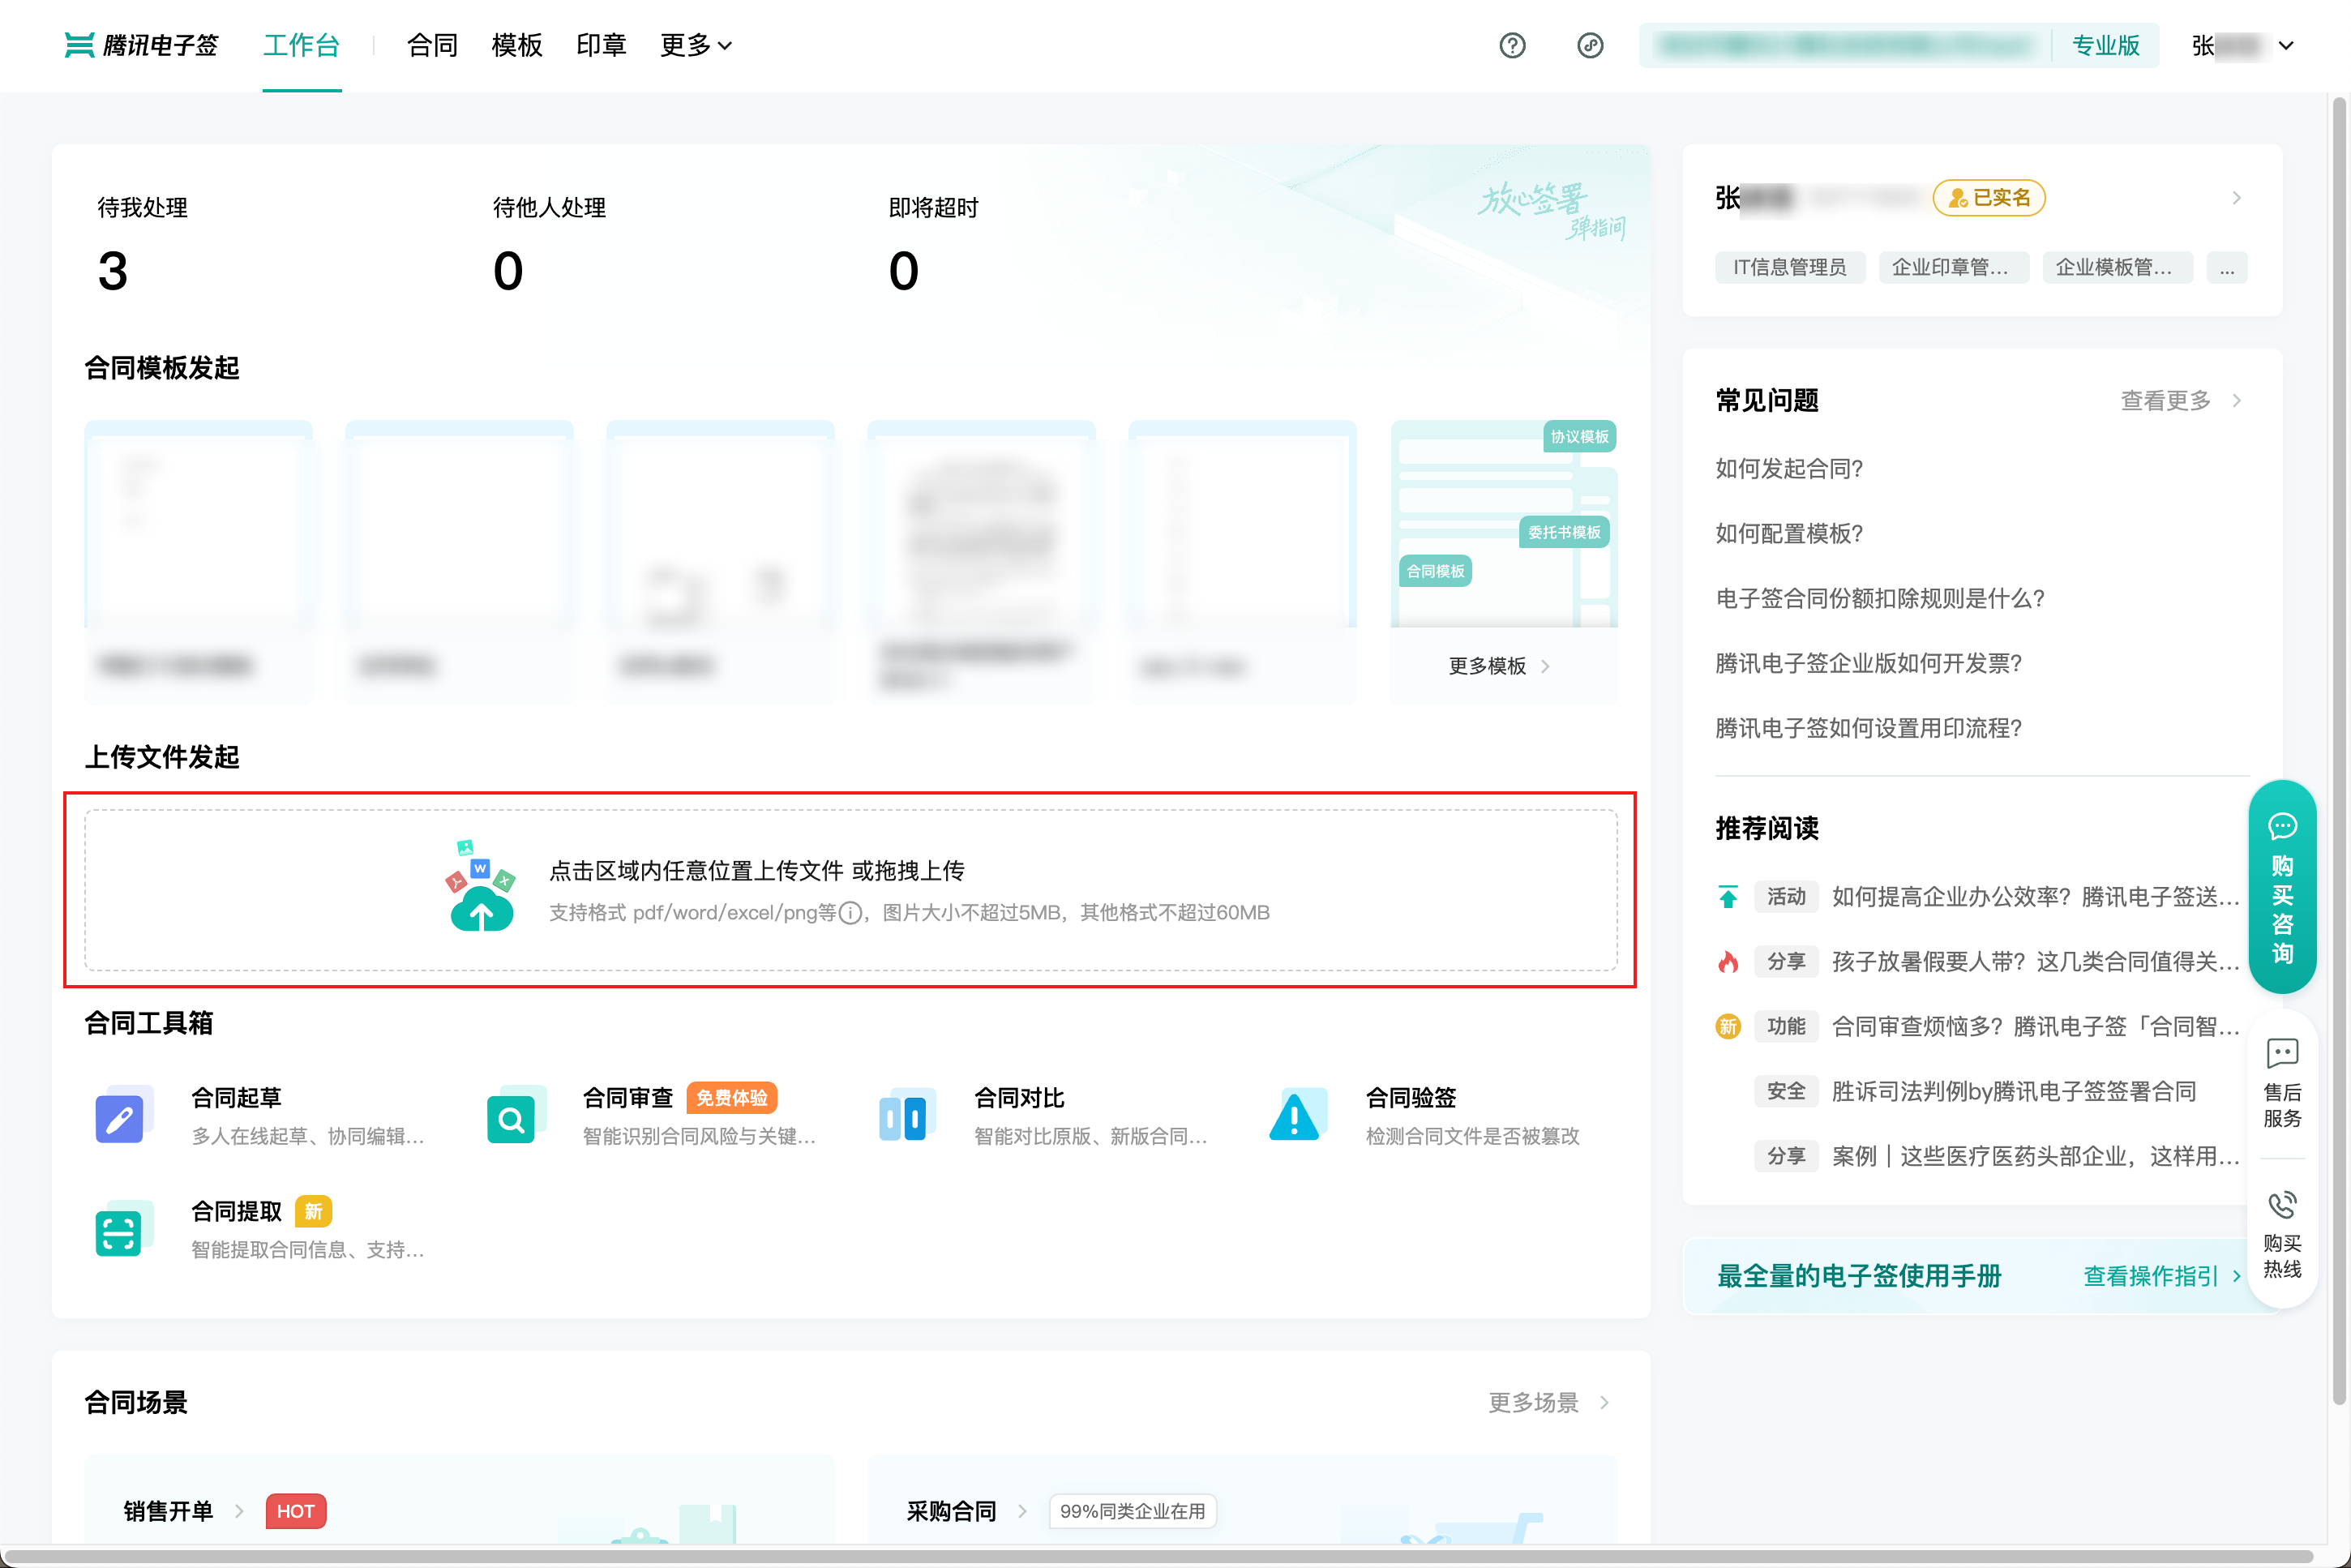Expand the user profile card chevron
The width and height of the screenshot is (2351, 1568).
tap(2236, 198)
